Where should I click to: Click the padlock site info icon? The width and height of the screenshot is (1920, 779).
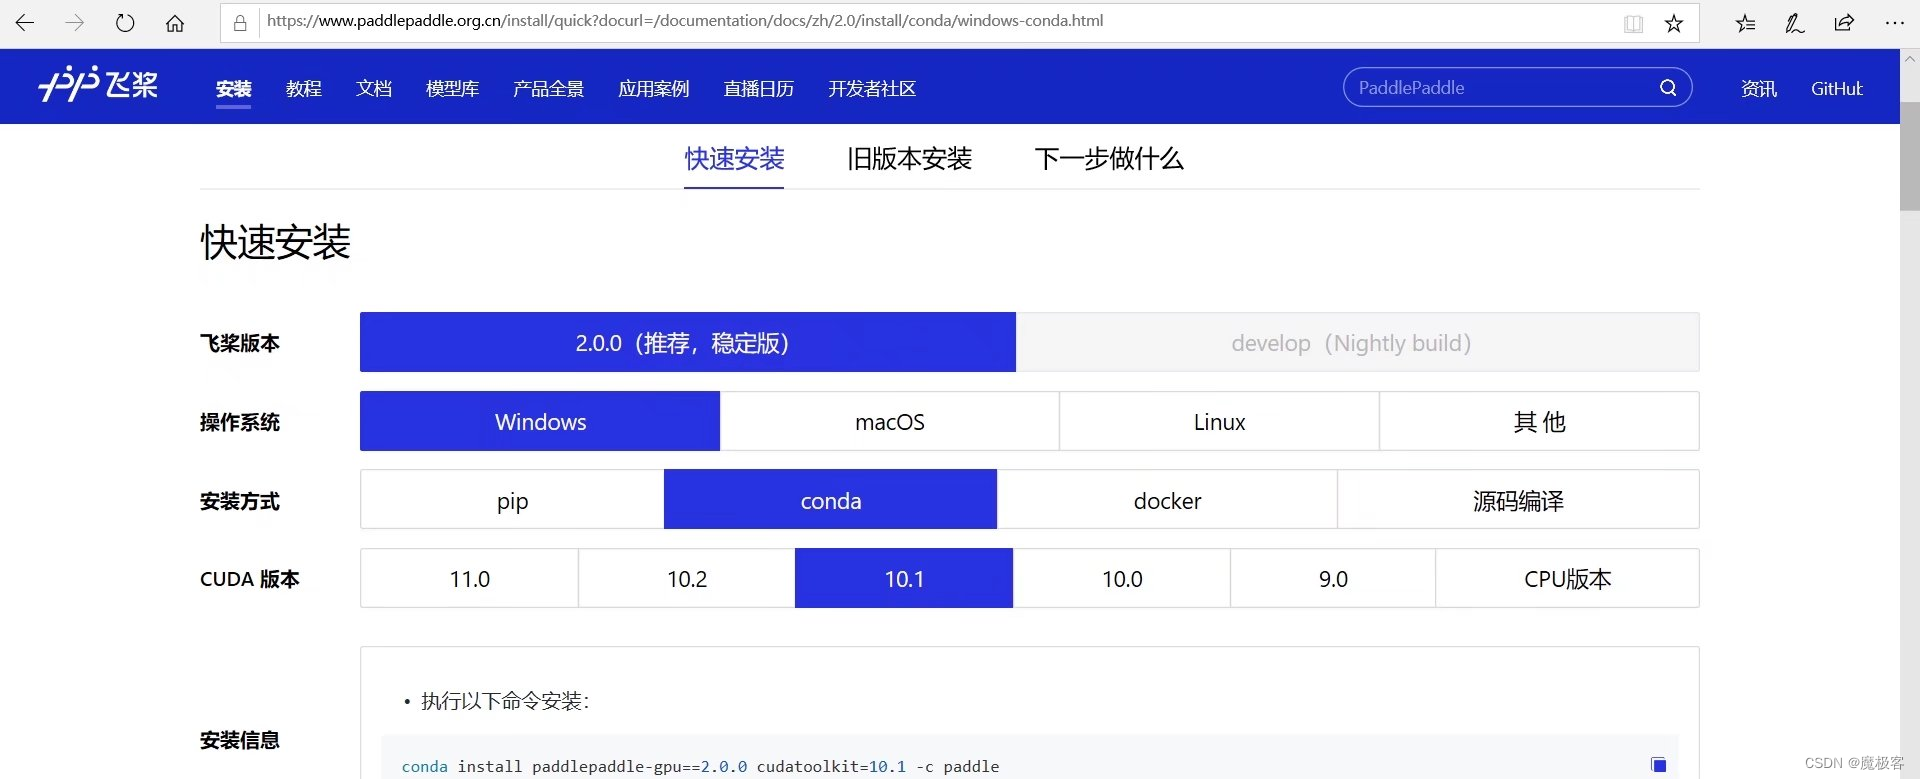pyautogui.click(x=240, y=23)
